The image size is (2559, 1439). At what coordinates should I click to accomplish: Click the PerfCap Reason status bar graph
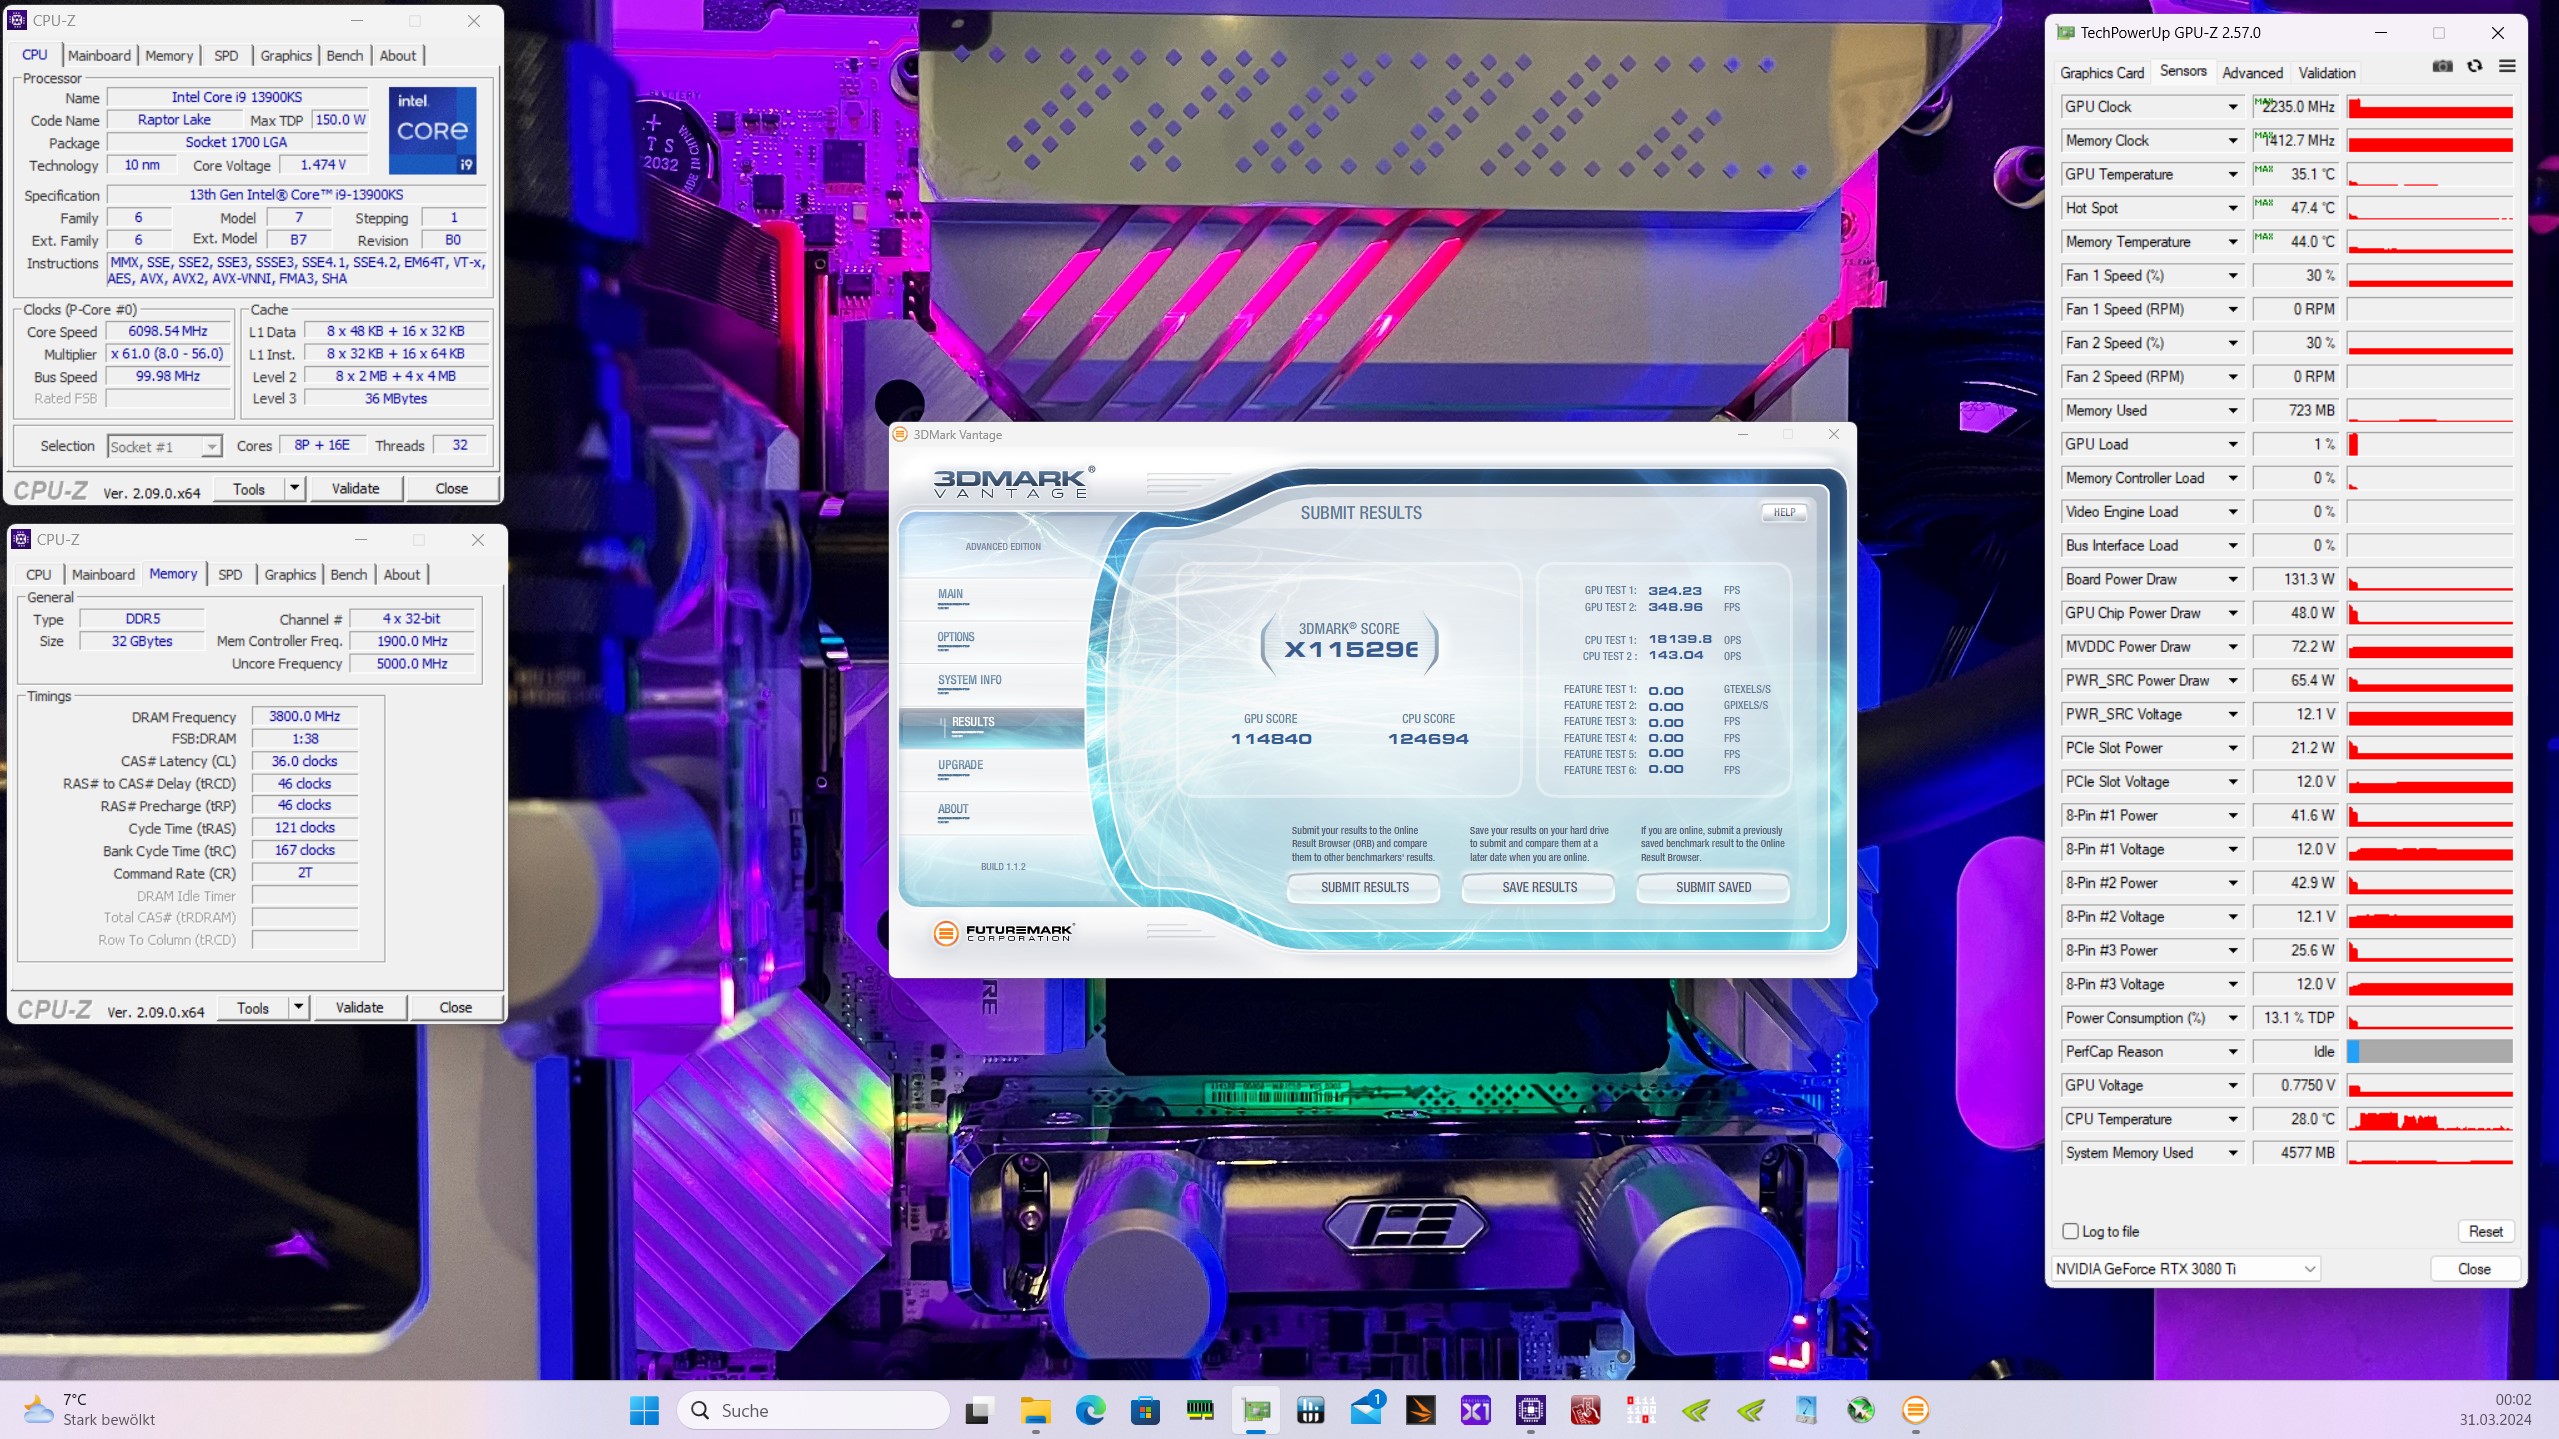[x=2430, y=1052]
